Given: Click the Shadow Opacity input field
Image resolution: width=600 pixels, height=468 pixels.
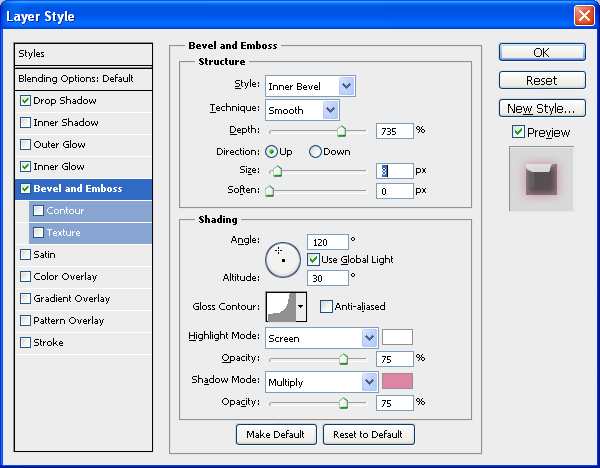Looking at the screenshot, I should pos(395,403).
